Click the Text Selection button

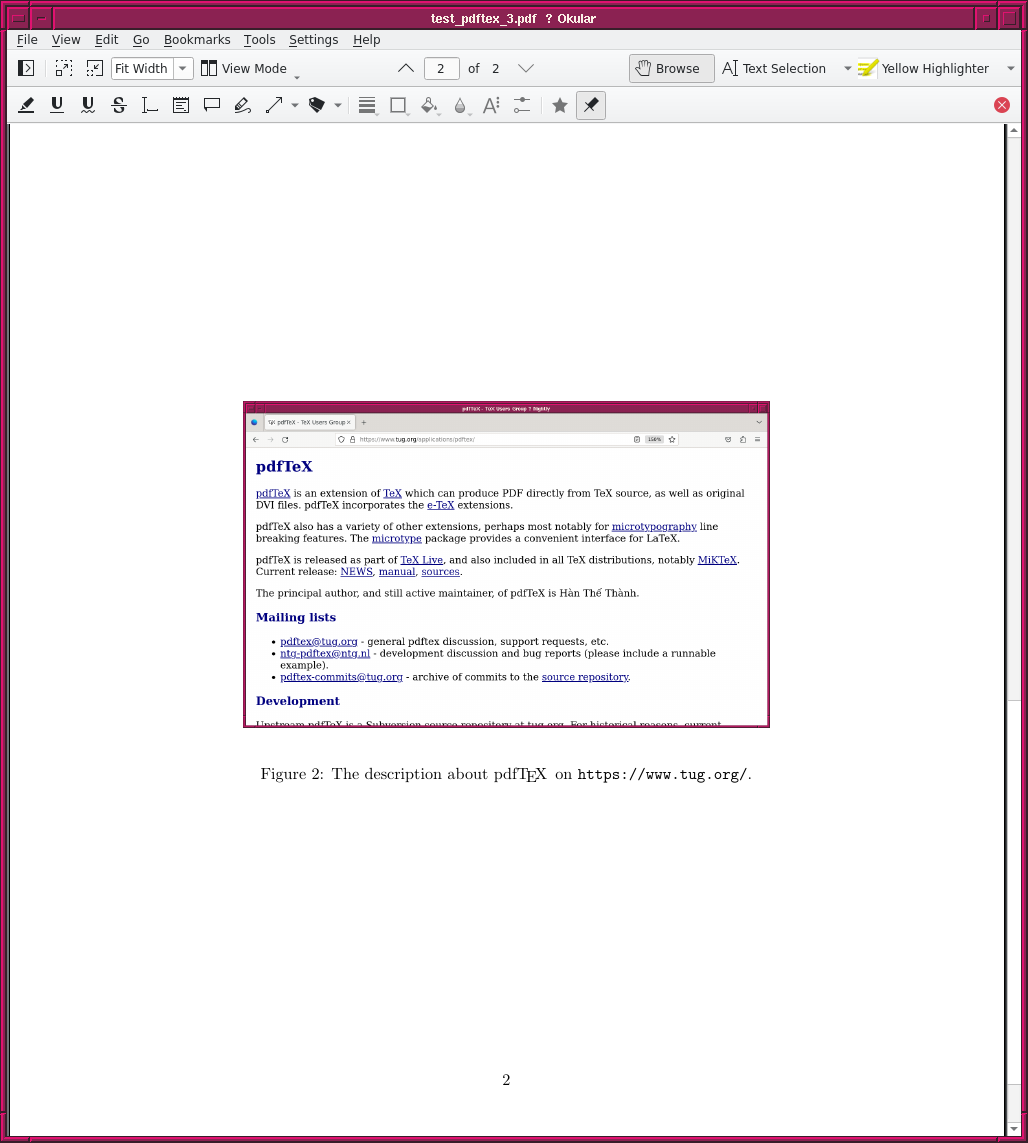[x=774, y=68]
